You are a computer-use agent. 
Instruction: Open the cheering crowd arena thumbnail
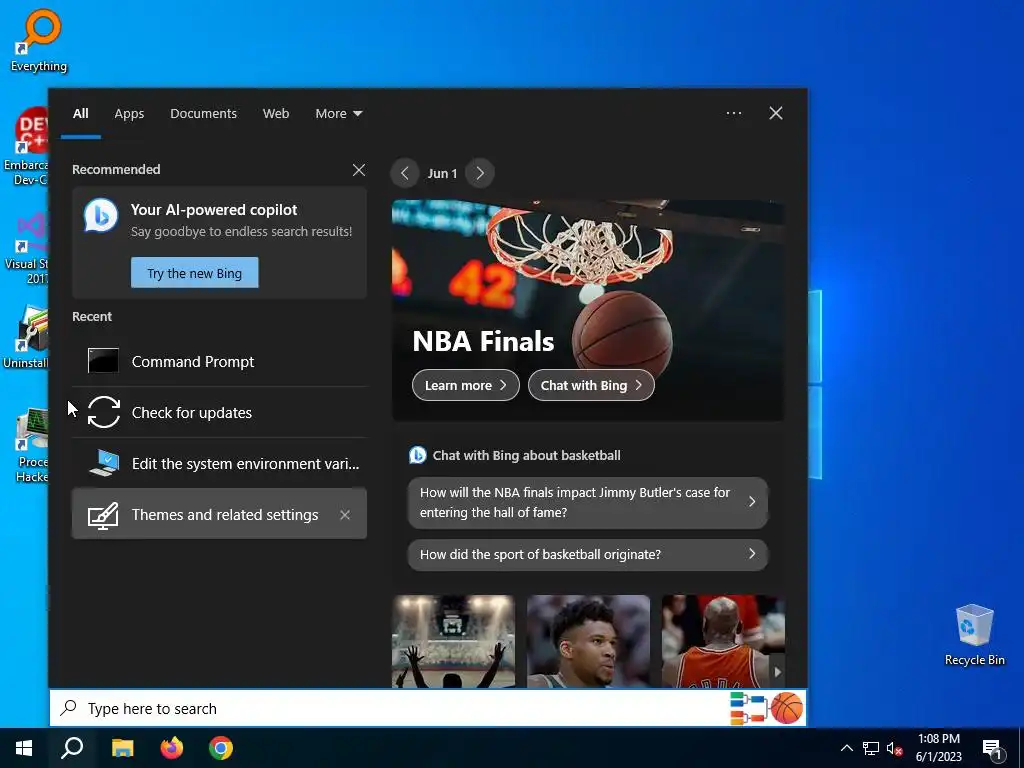(x=453, y=641)
